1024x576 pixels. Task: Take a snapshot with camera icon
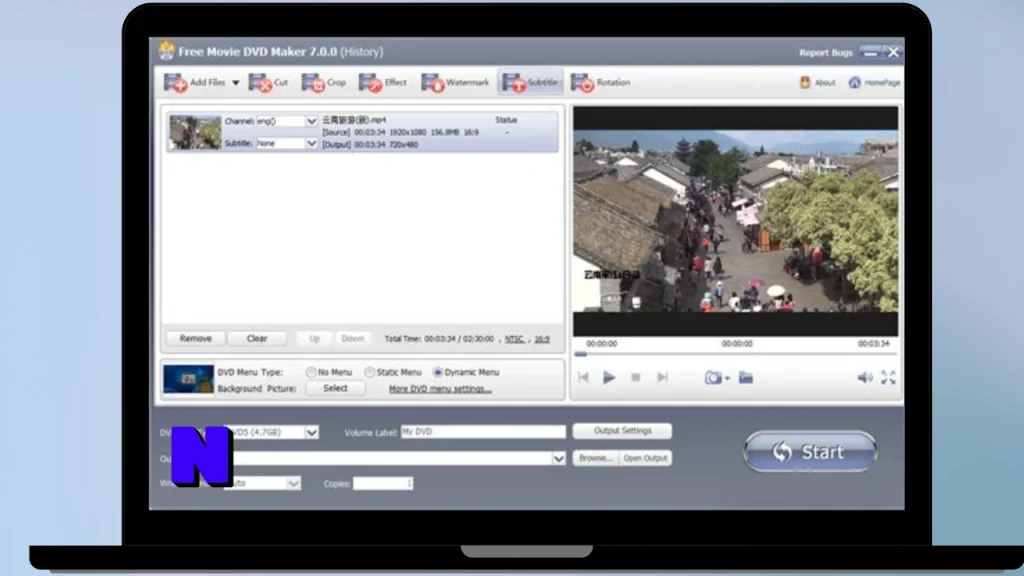click(x=712, y=377)
